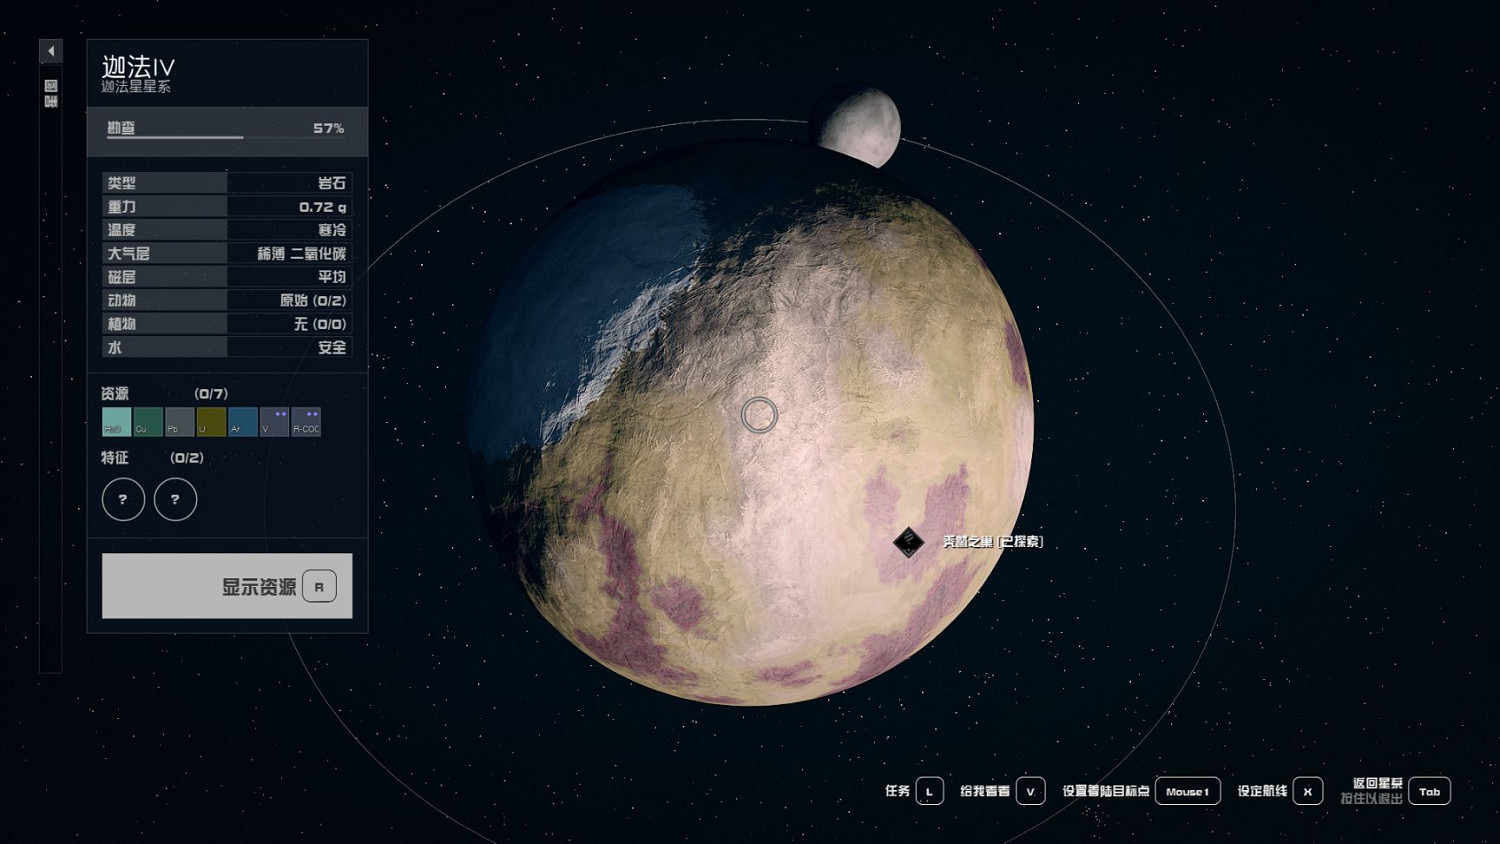Select the small moon orbiting the planet

[x=860, y=127]
